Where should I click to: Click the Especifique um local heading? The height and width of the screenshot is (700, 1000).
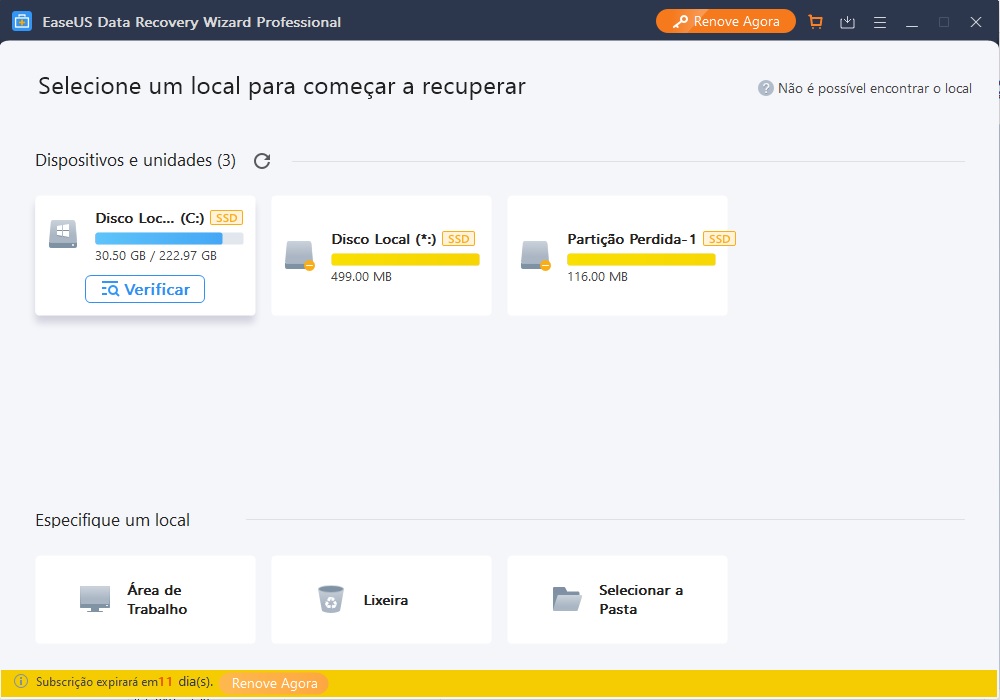tap(113, 520)
